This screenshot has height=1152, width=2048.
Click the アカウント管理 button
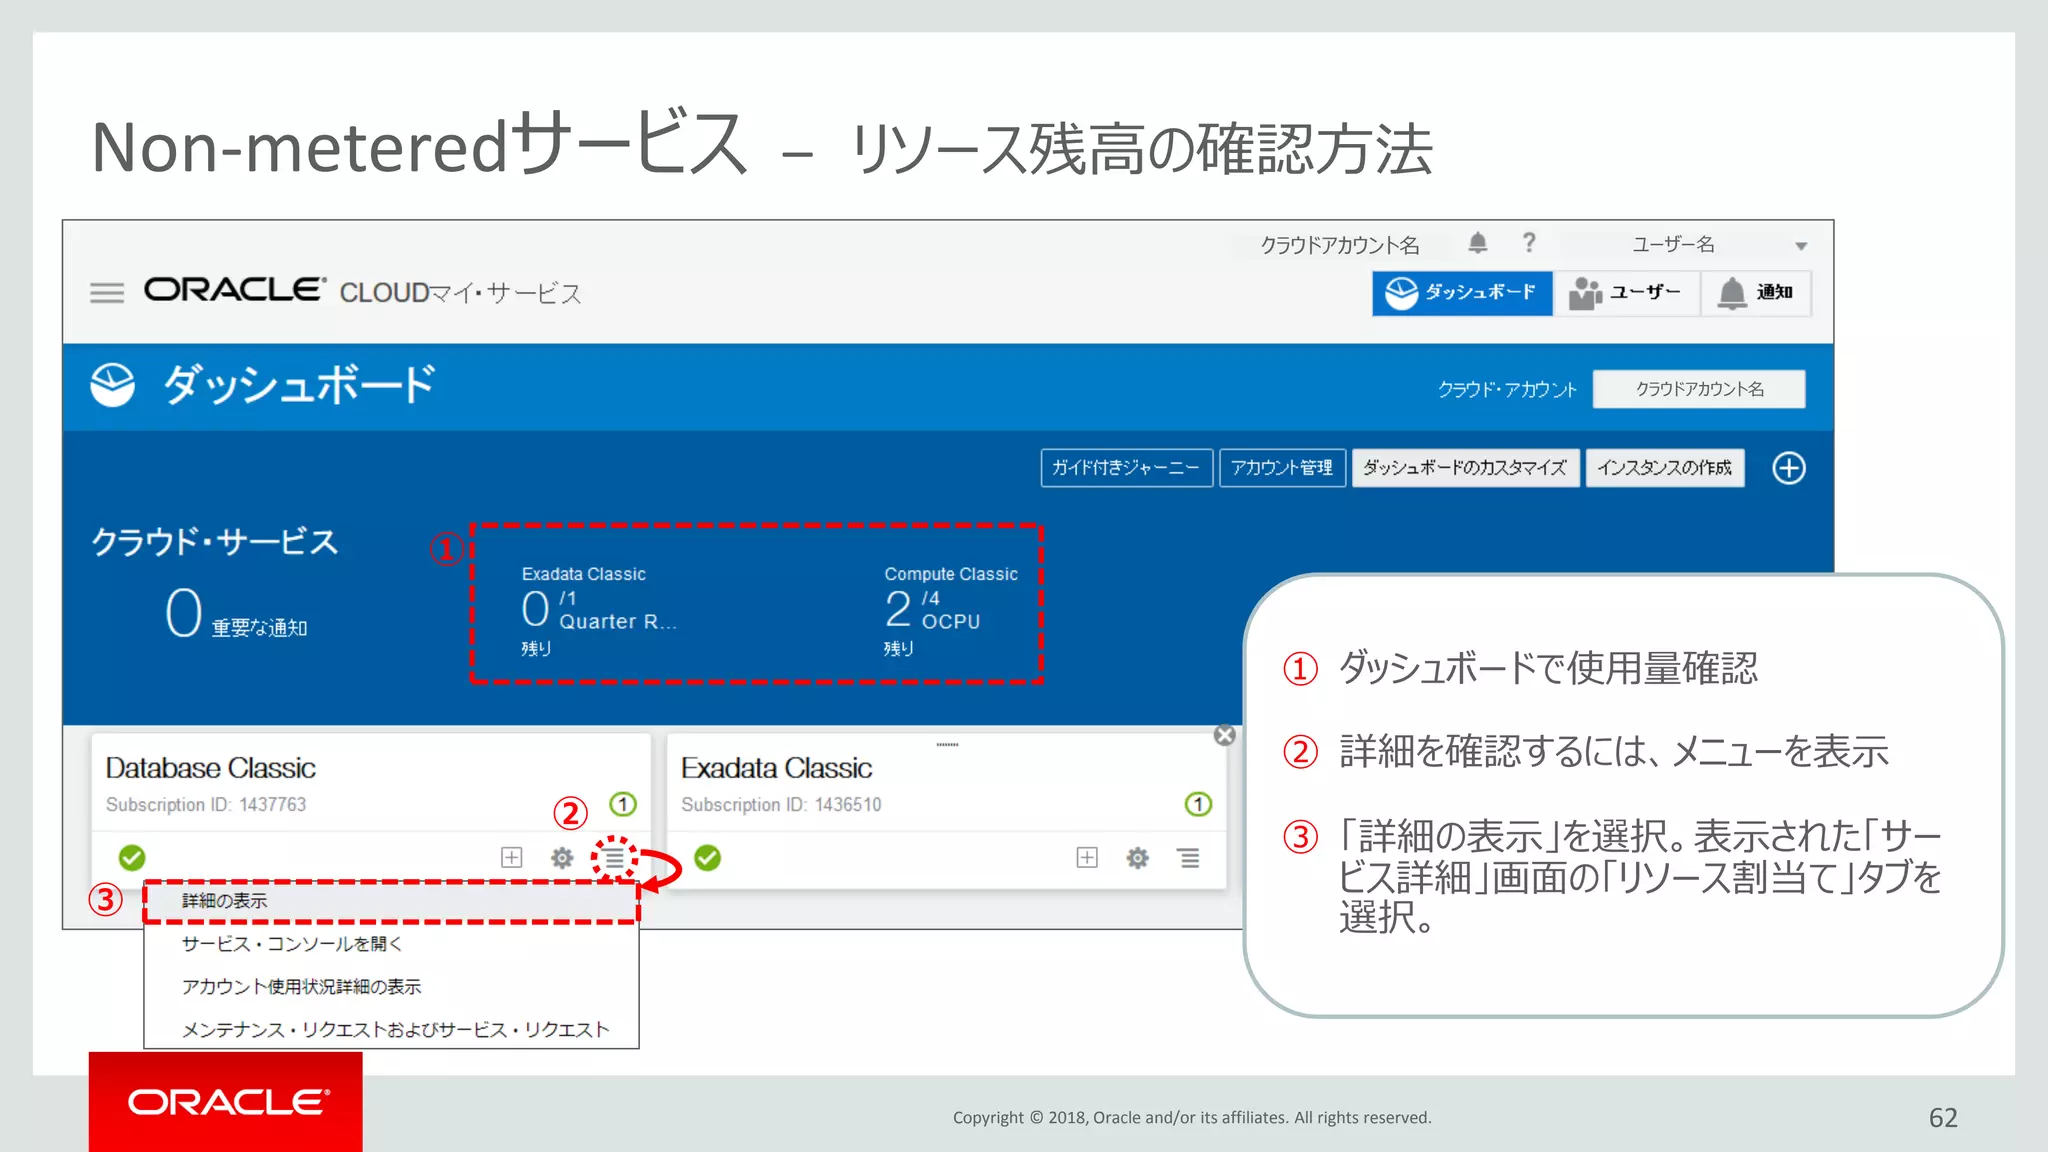pos(1282,468)
